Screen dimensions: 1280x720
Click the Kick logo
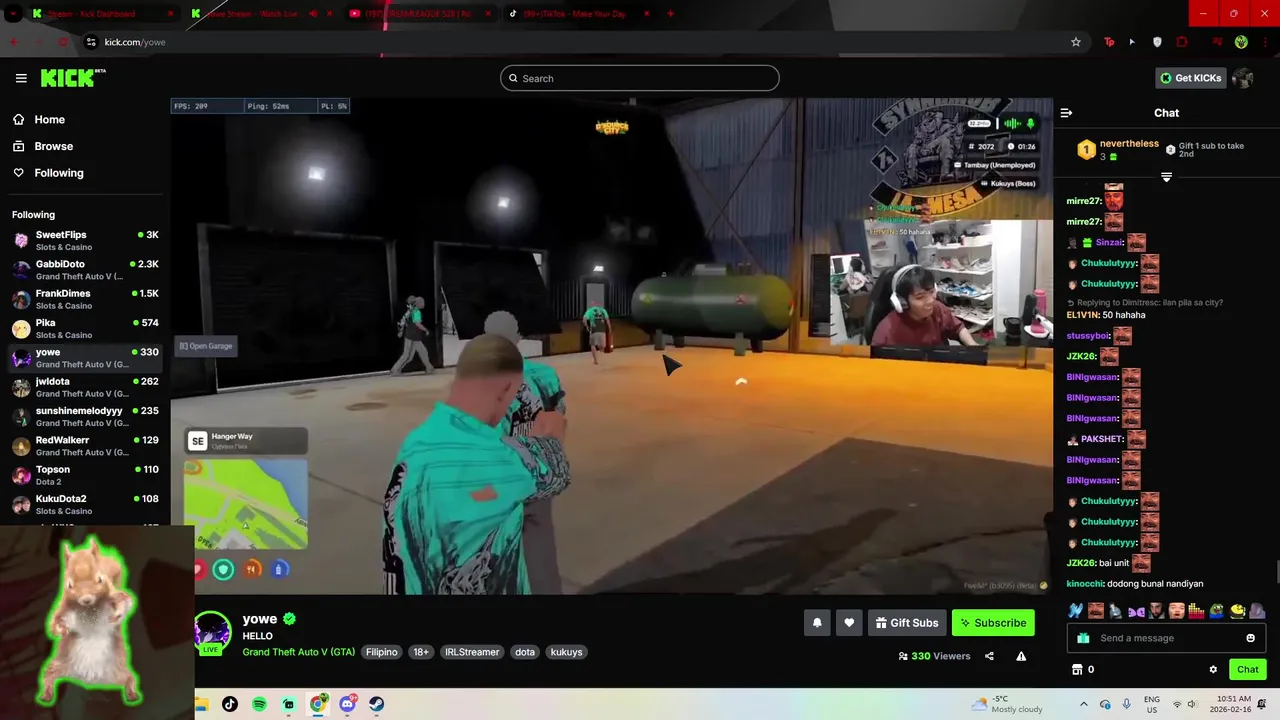click(x=72, y=78)
